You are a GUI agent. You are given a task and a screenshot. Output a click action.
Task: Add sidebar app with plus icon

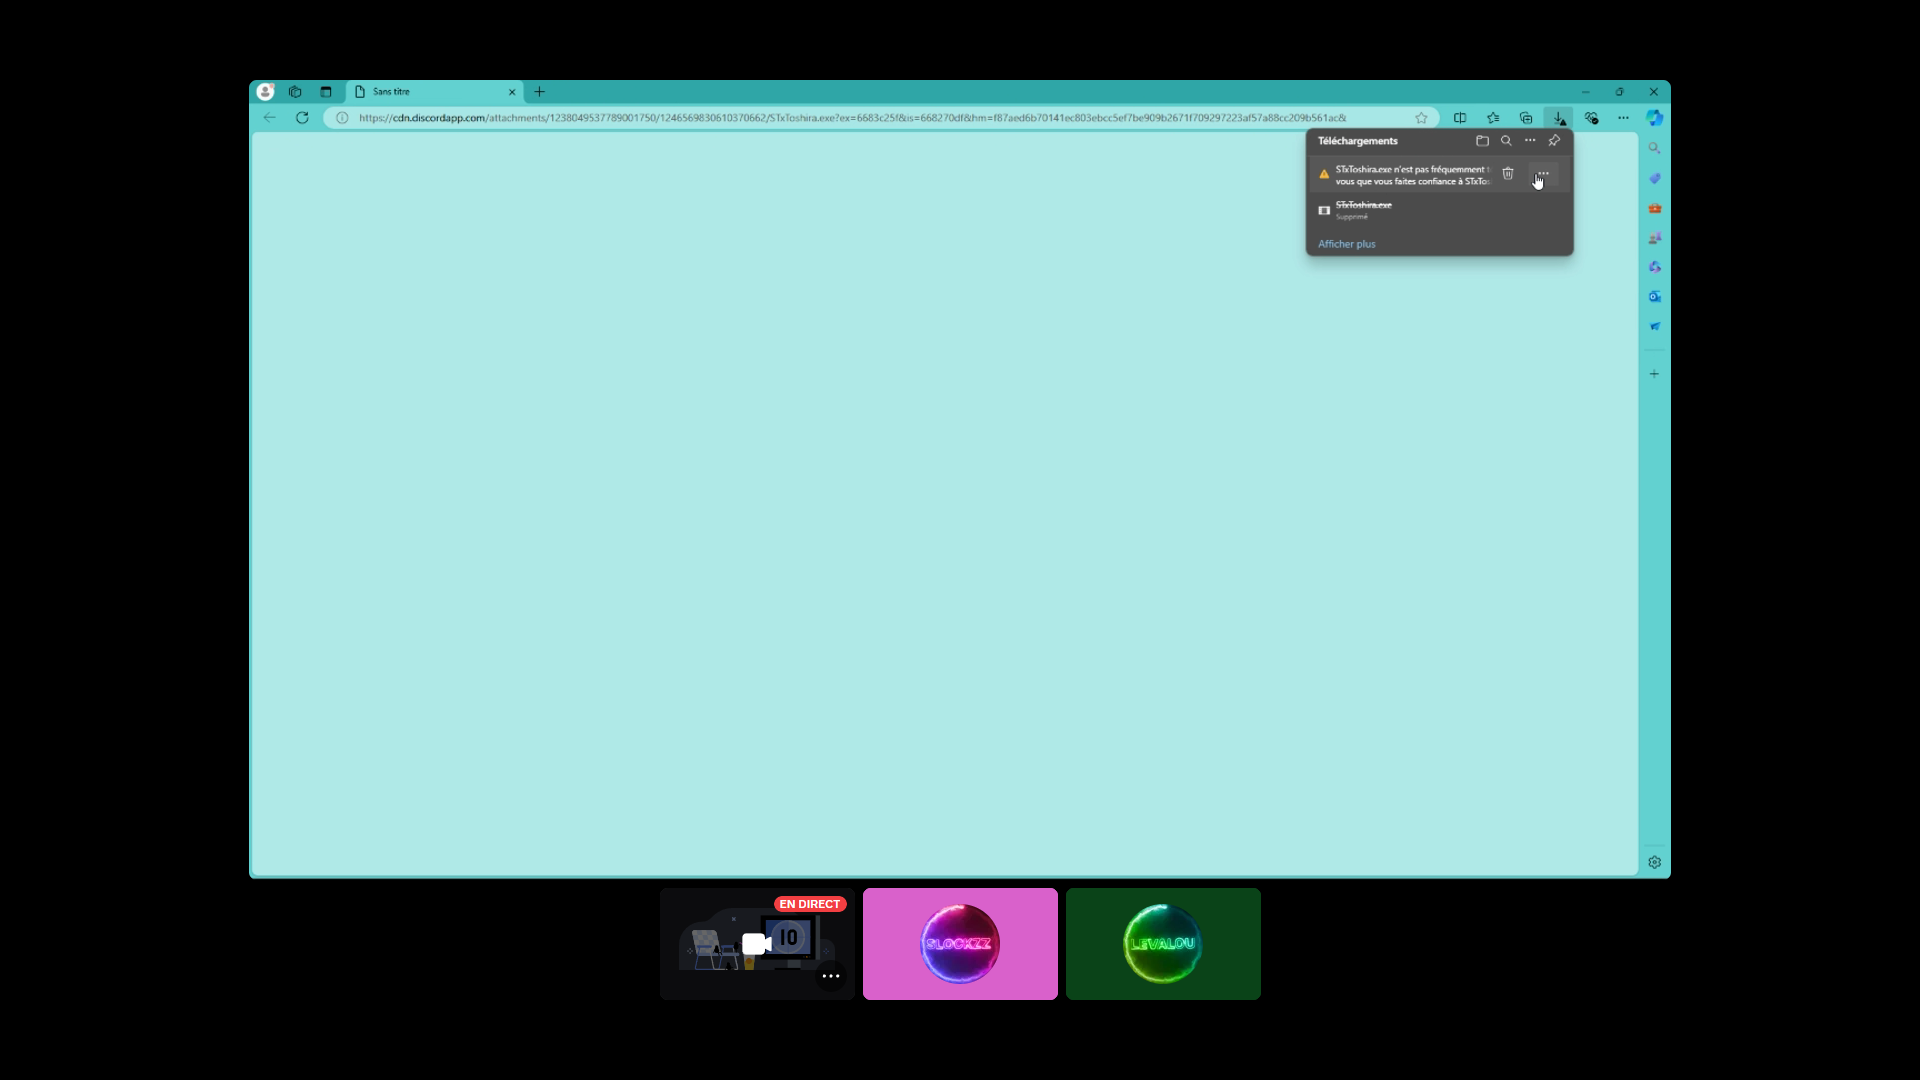pos(1655,374)
